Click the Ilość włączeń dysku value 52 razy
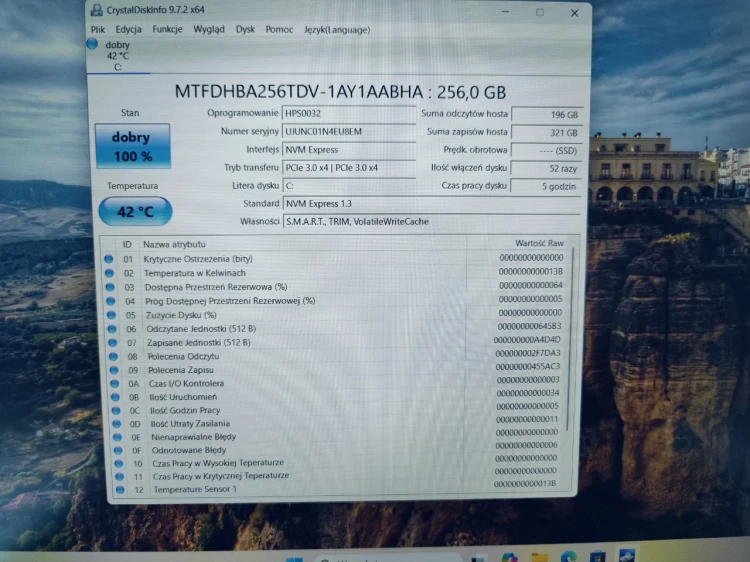Image resolution: width=750 pixels, height=562 pixels. [x=546, y=168]
